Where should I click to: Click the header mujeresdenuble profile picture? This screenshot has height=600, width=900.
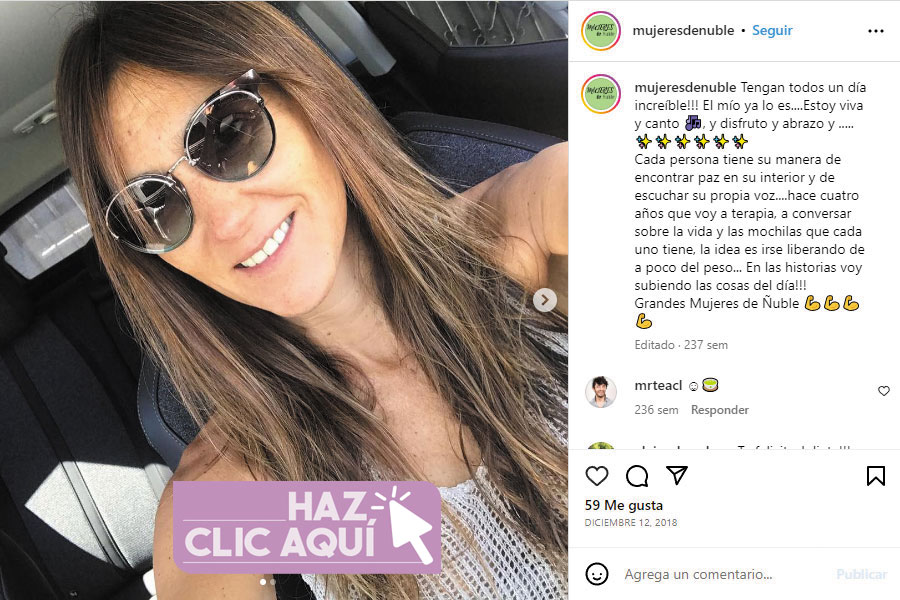pos(600,30)
